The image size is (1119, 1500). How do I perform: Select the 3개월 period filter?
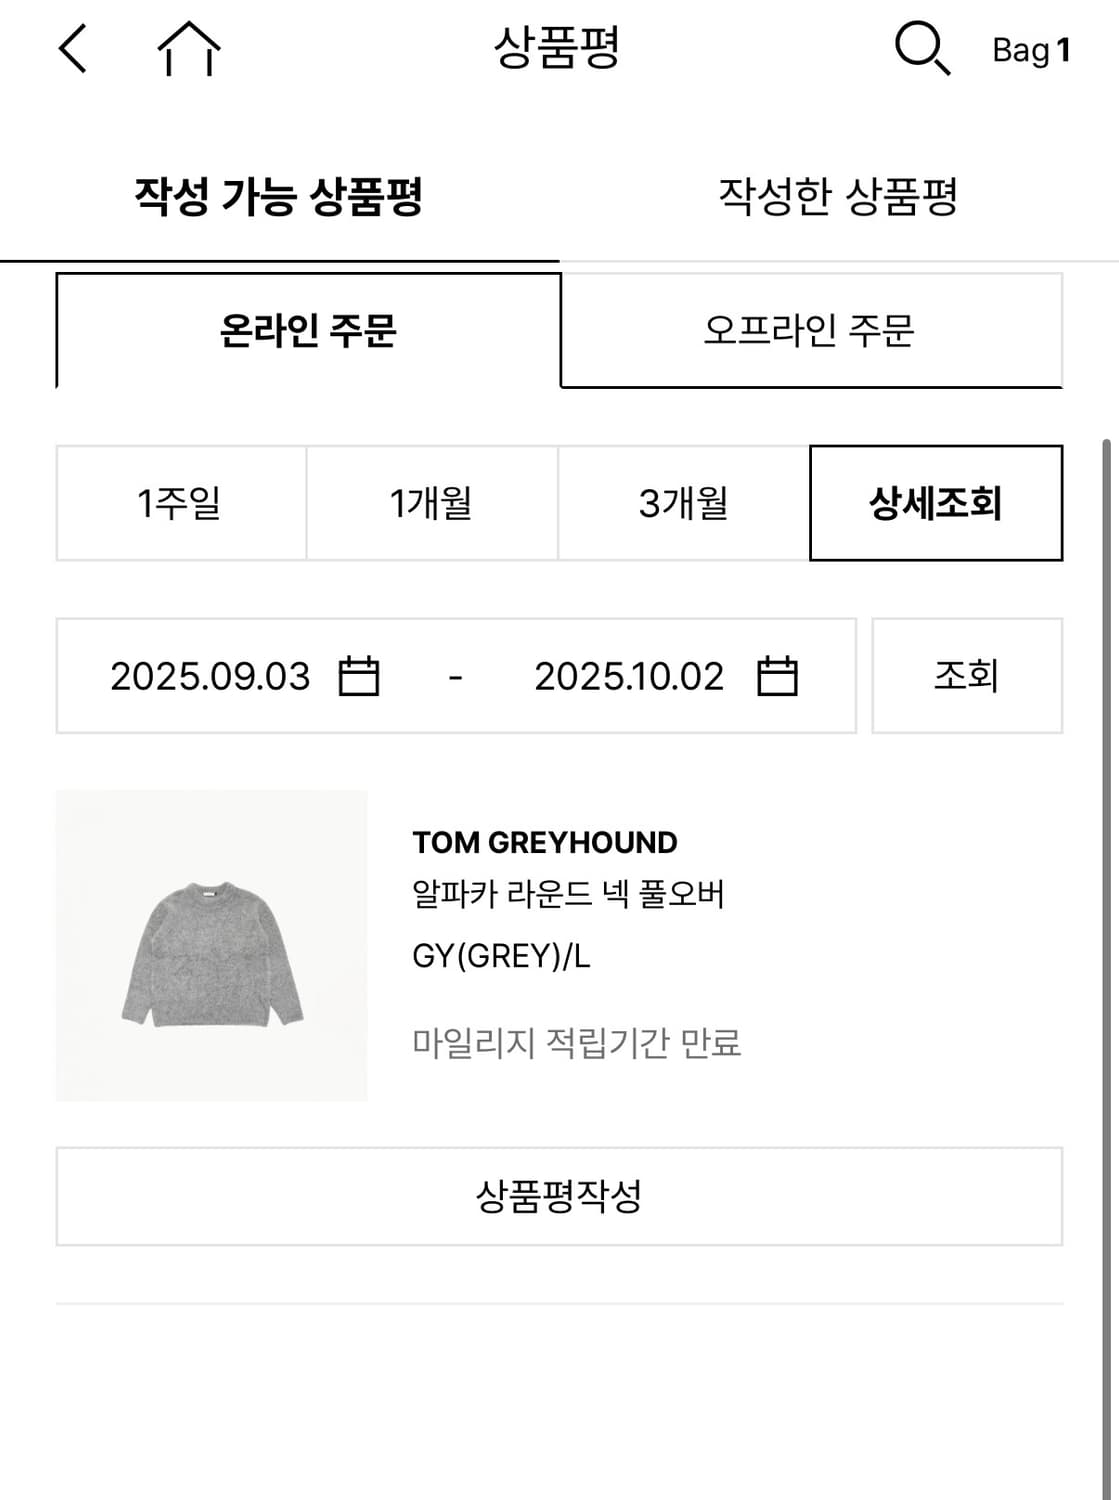coord(684,503)
